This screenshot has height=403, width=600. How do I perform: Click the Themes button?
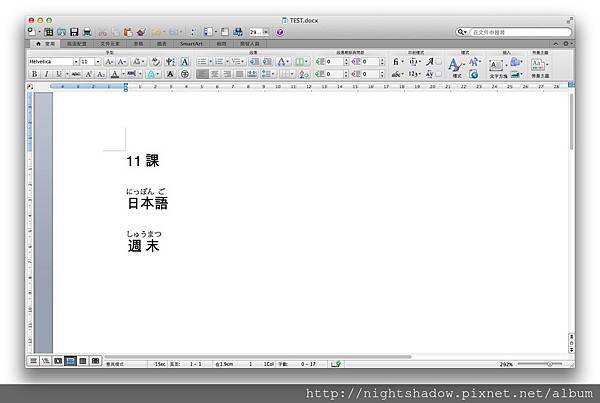click(540, 69)
